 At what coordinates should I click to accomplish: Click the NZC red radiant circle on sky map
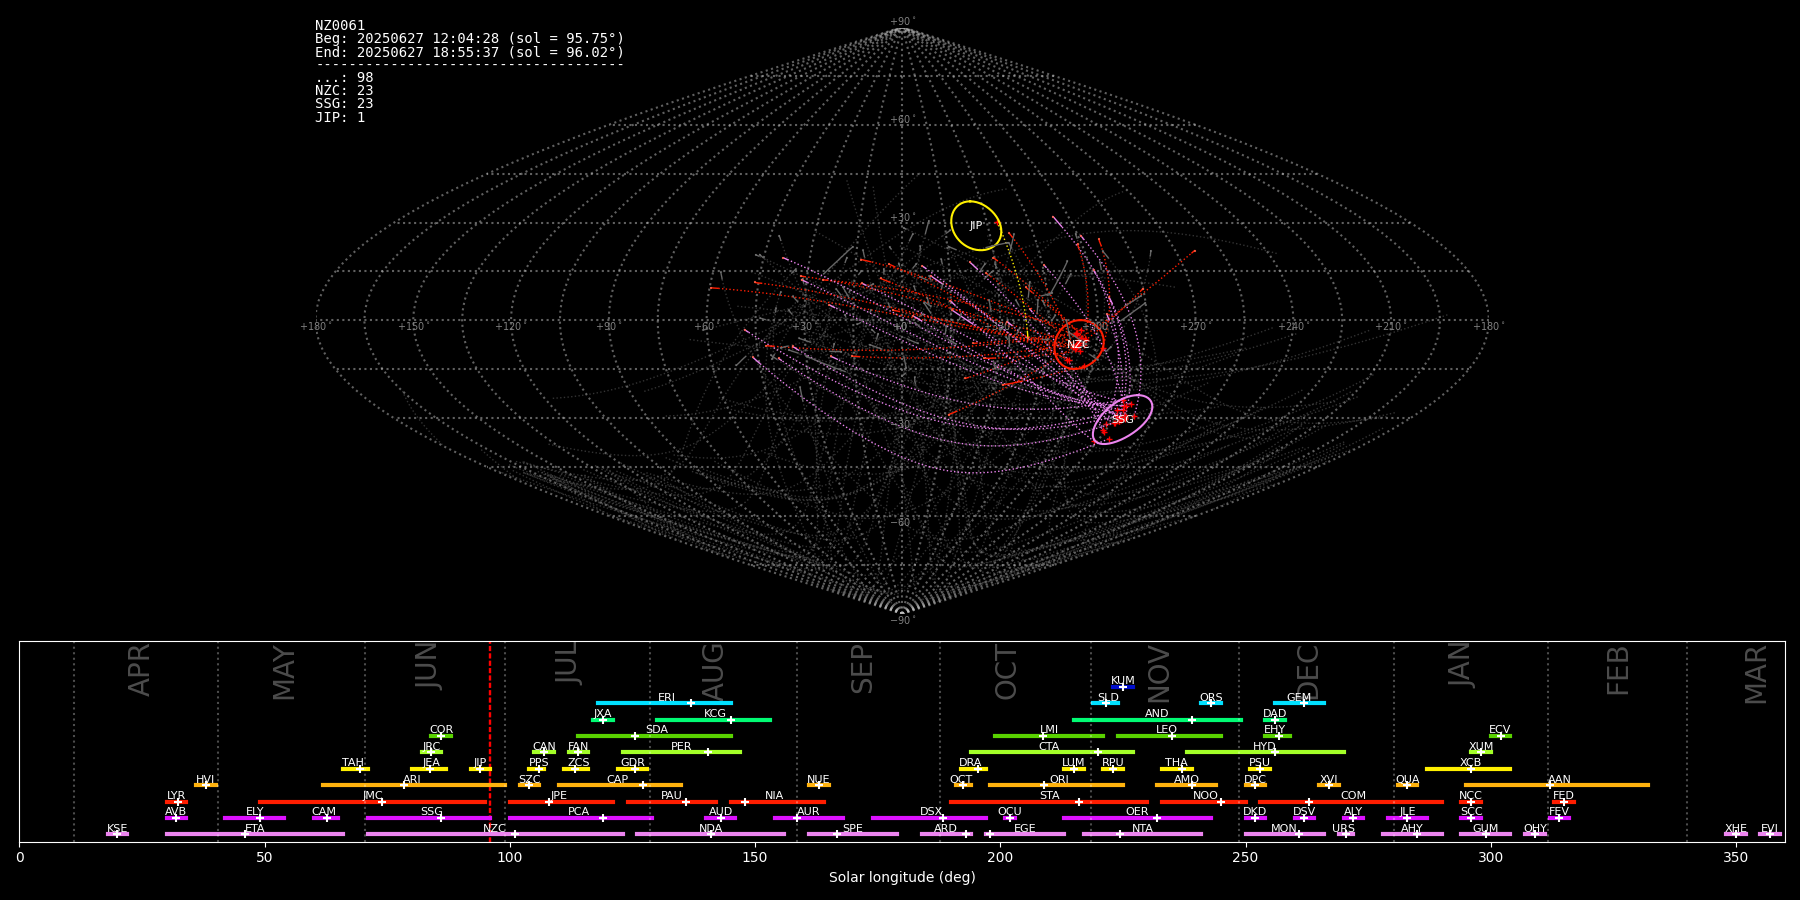[1078, 344]
